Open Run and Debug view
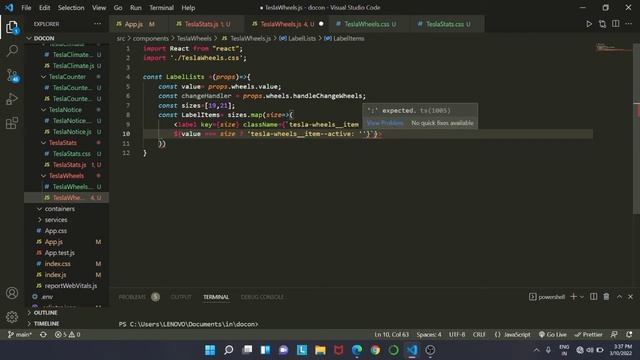 click(12, 99)
